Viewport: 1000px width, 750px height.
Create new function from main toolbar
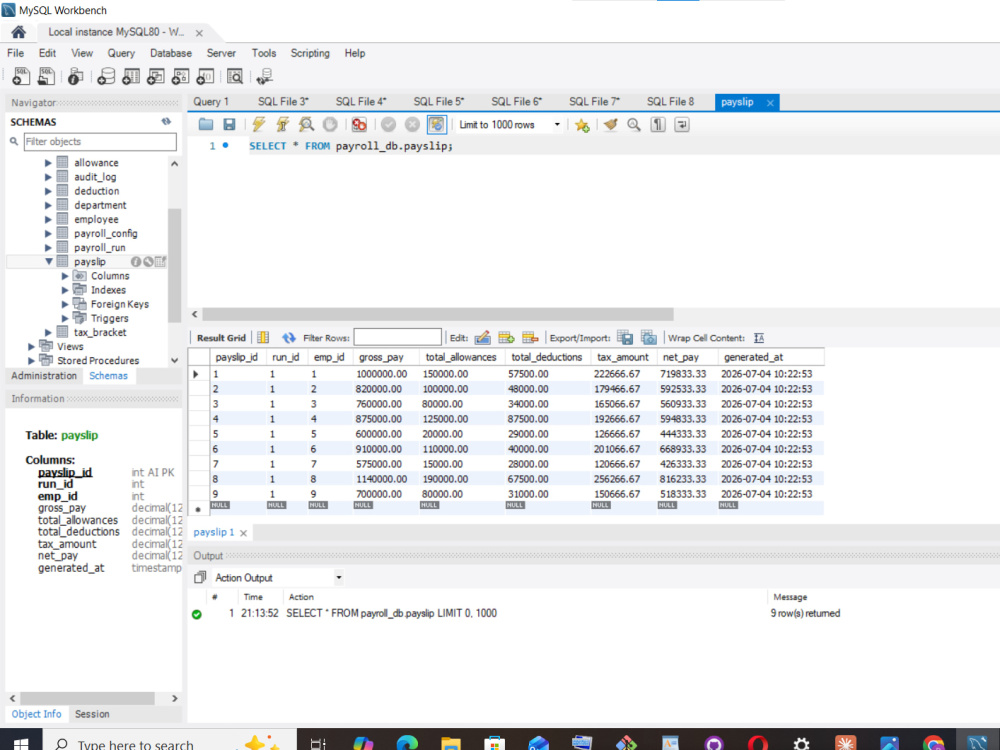(x=205, y=77)
